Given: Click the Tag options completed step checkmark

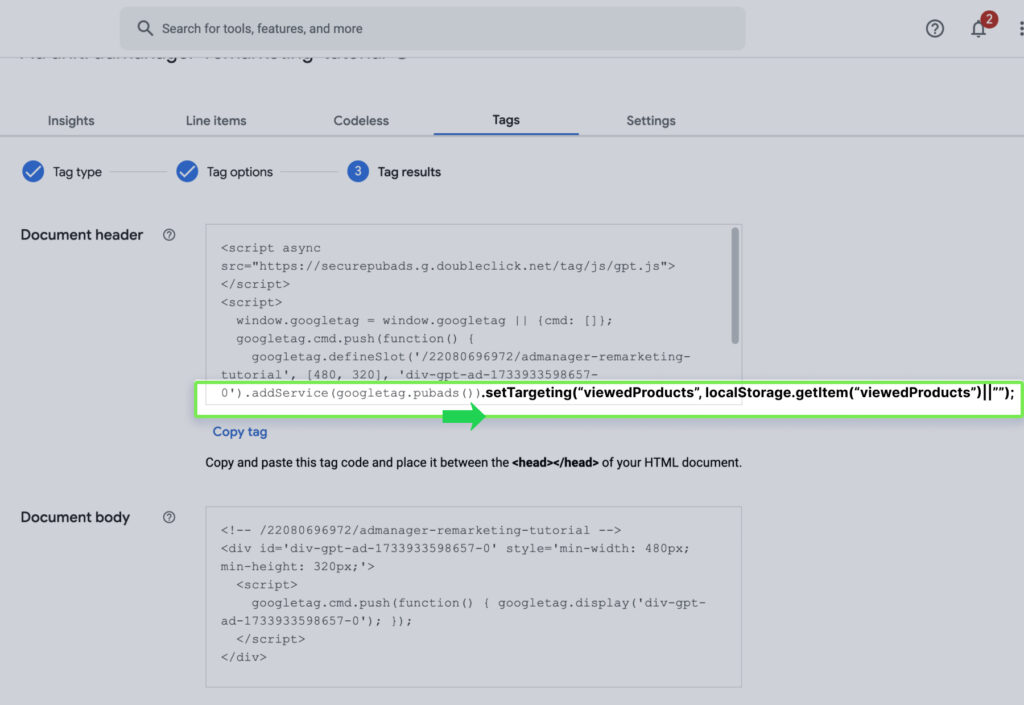Looking at the screenshot, I should click(x=187, y=171).
